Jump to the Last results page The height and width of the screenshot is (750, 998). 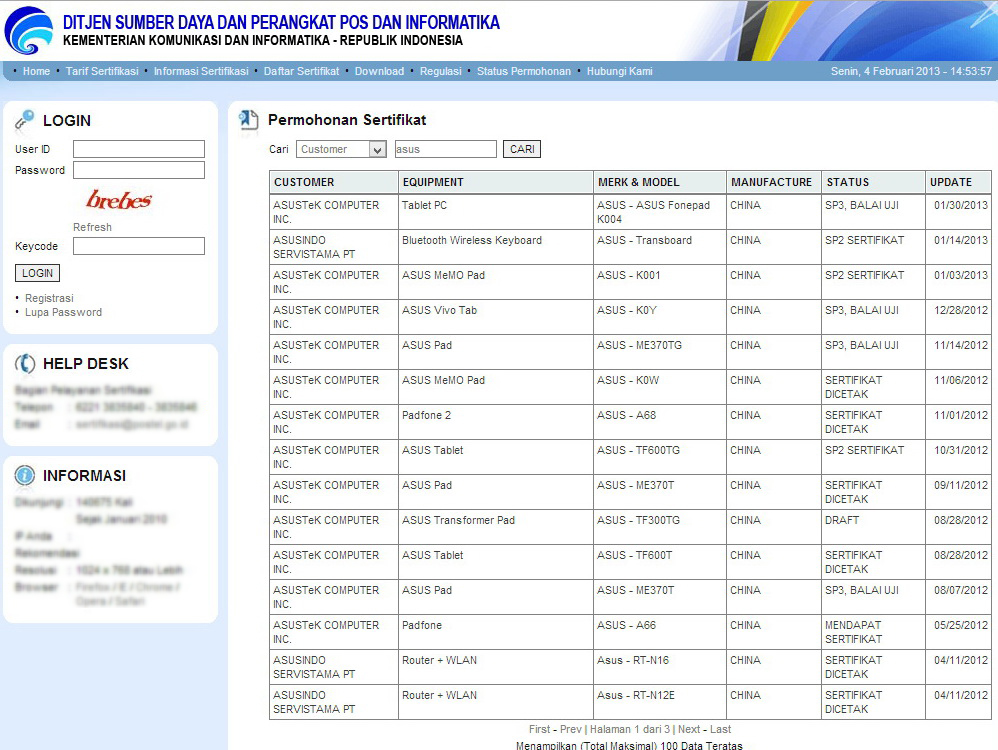tap(720, 729)
